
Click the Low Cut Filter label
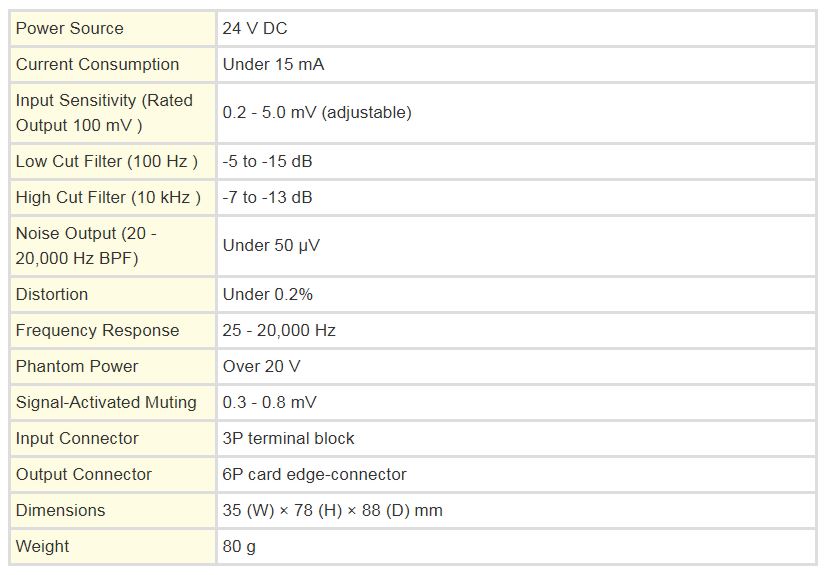pyautogui.click(x=107, y=161)
